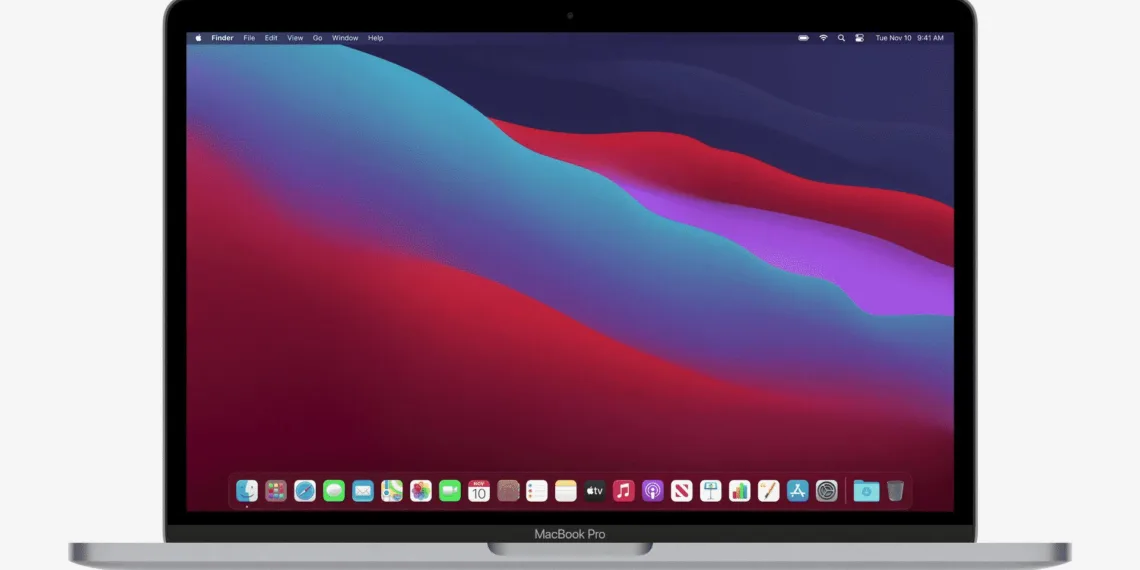This screenshot has height=570, width=1140.
Task: Open the Calendar icon showing 10
Action: pos(478,491)
